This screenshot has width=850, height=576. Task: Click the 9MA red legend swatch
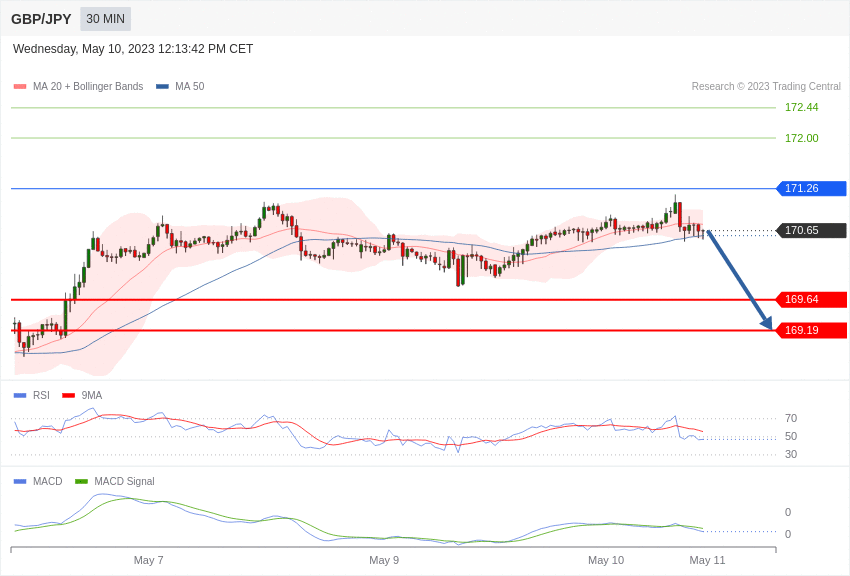tap(68, 396)
